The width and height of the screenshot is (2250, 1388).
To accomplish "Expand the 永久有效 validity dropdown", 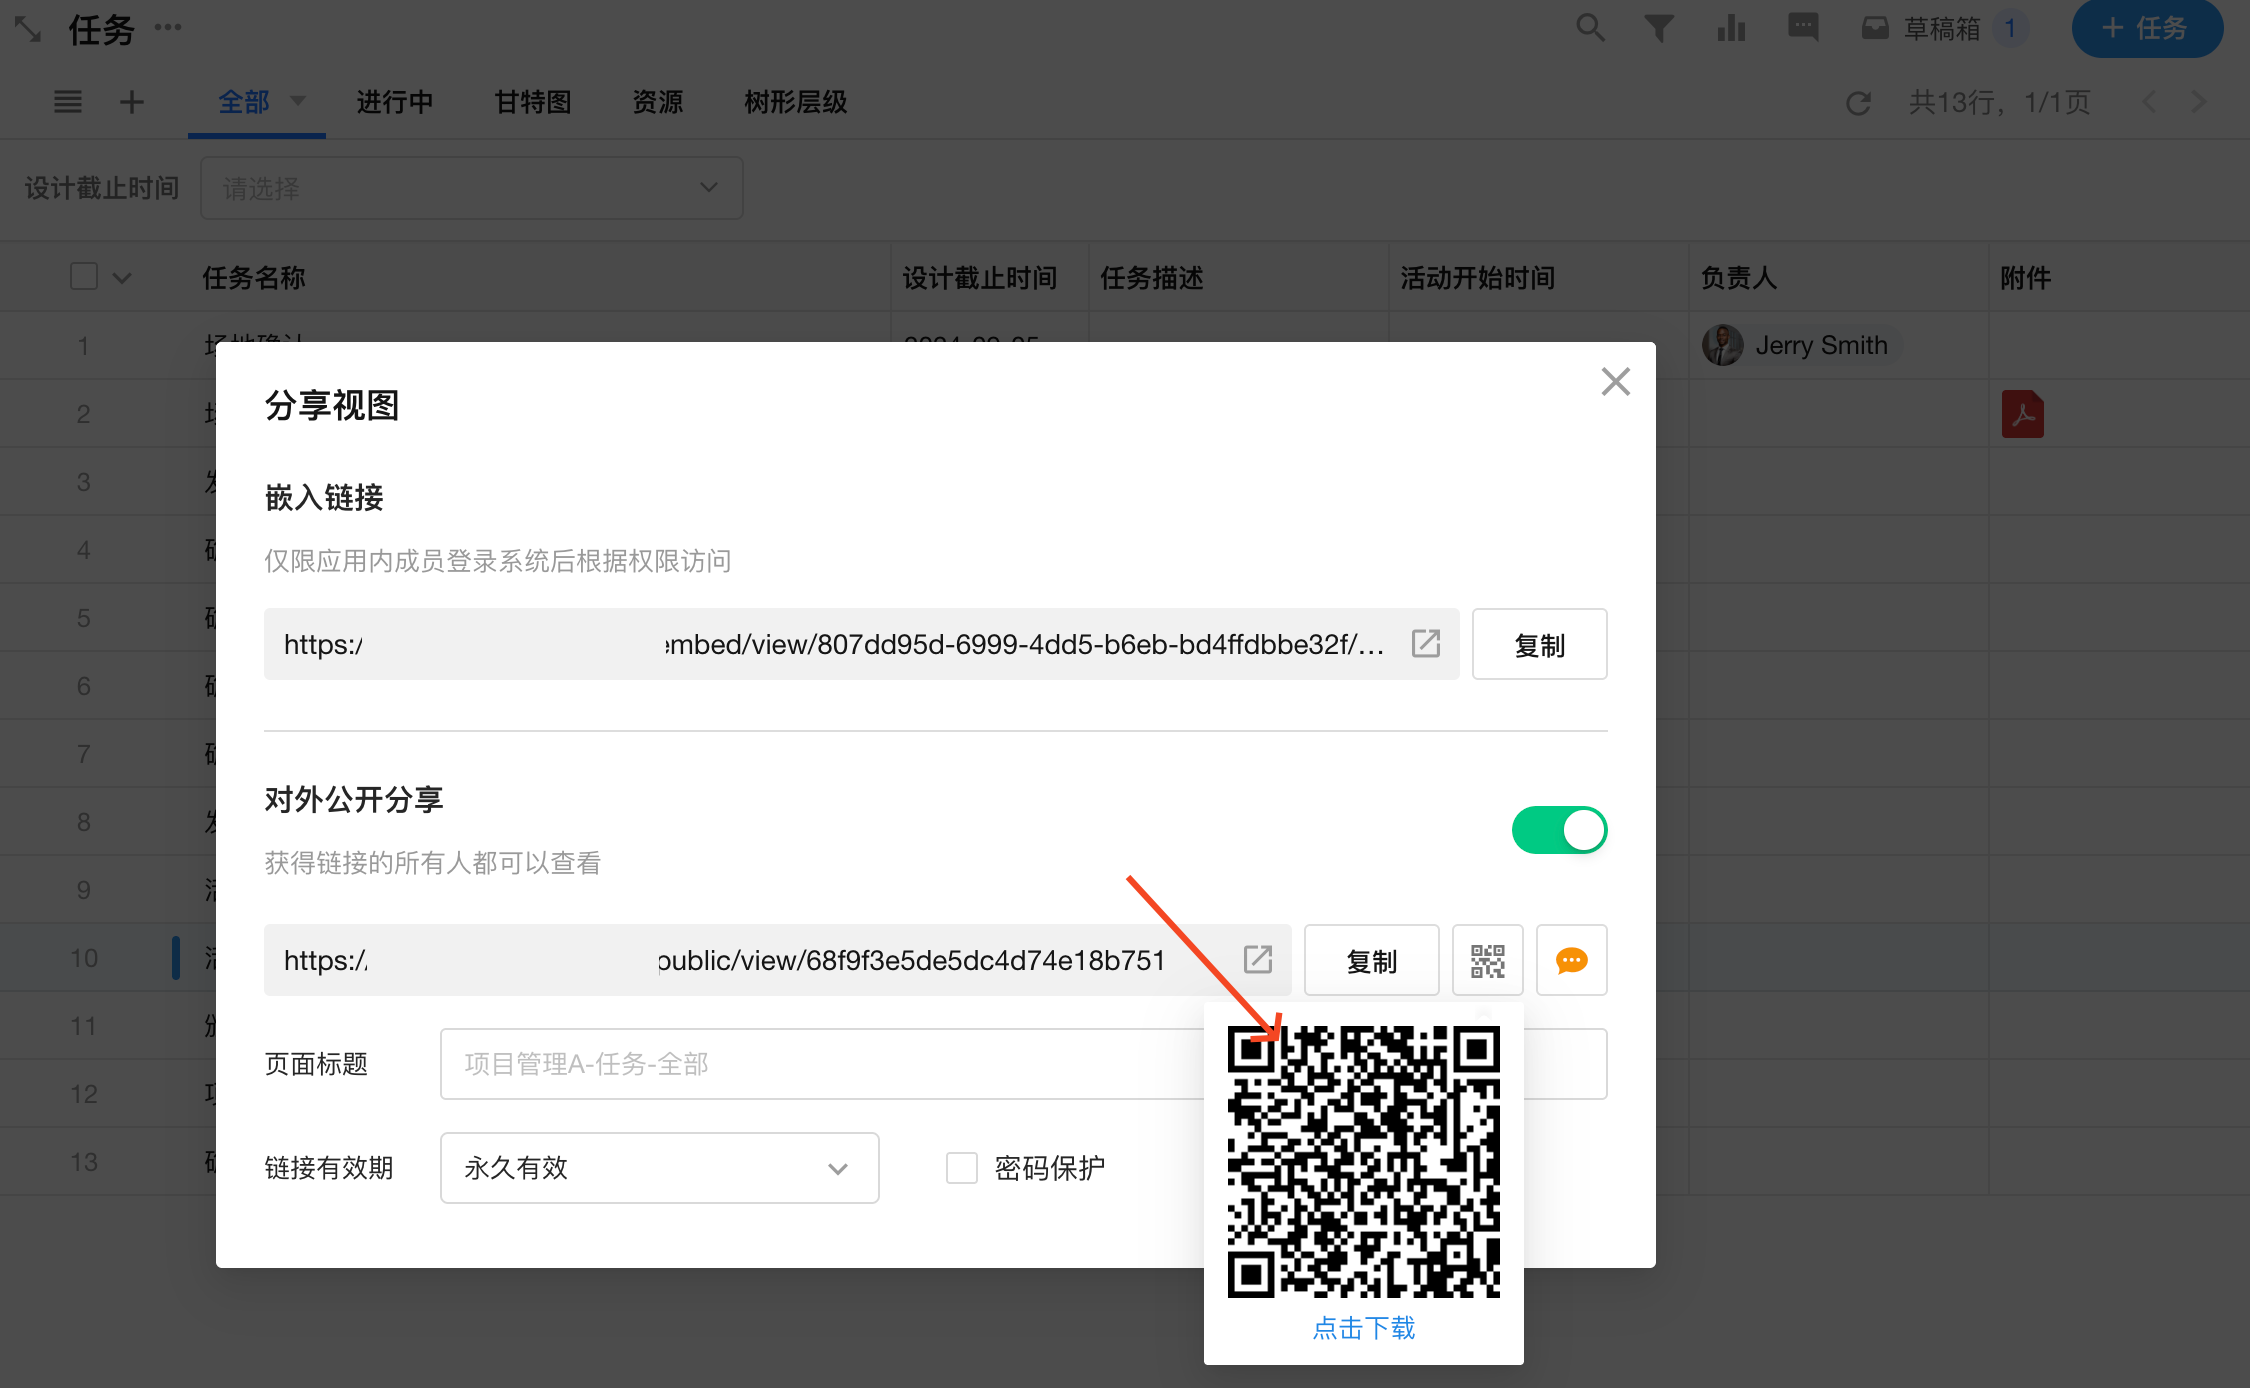I will [x=659, y=1168].
